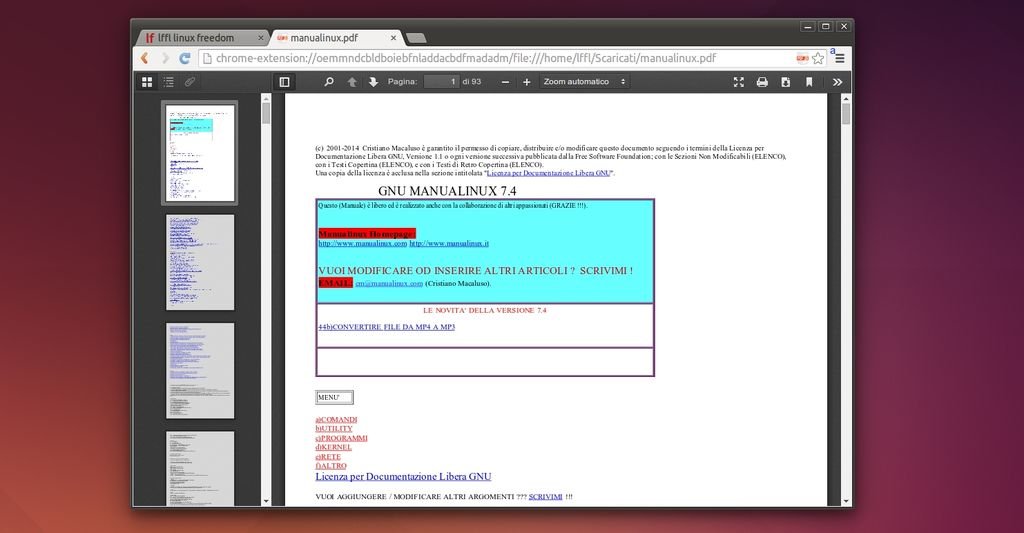Viewport: 1024px width, 533px height.
Task: Select the first page thumbnail
Action: point(200,153)
